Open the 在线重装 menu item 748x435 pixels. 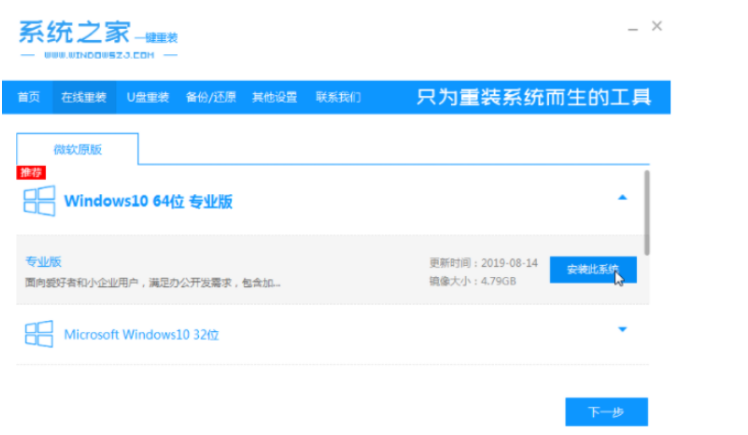82,97
